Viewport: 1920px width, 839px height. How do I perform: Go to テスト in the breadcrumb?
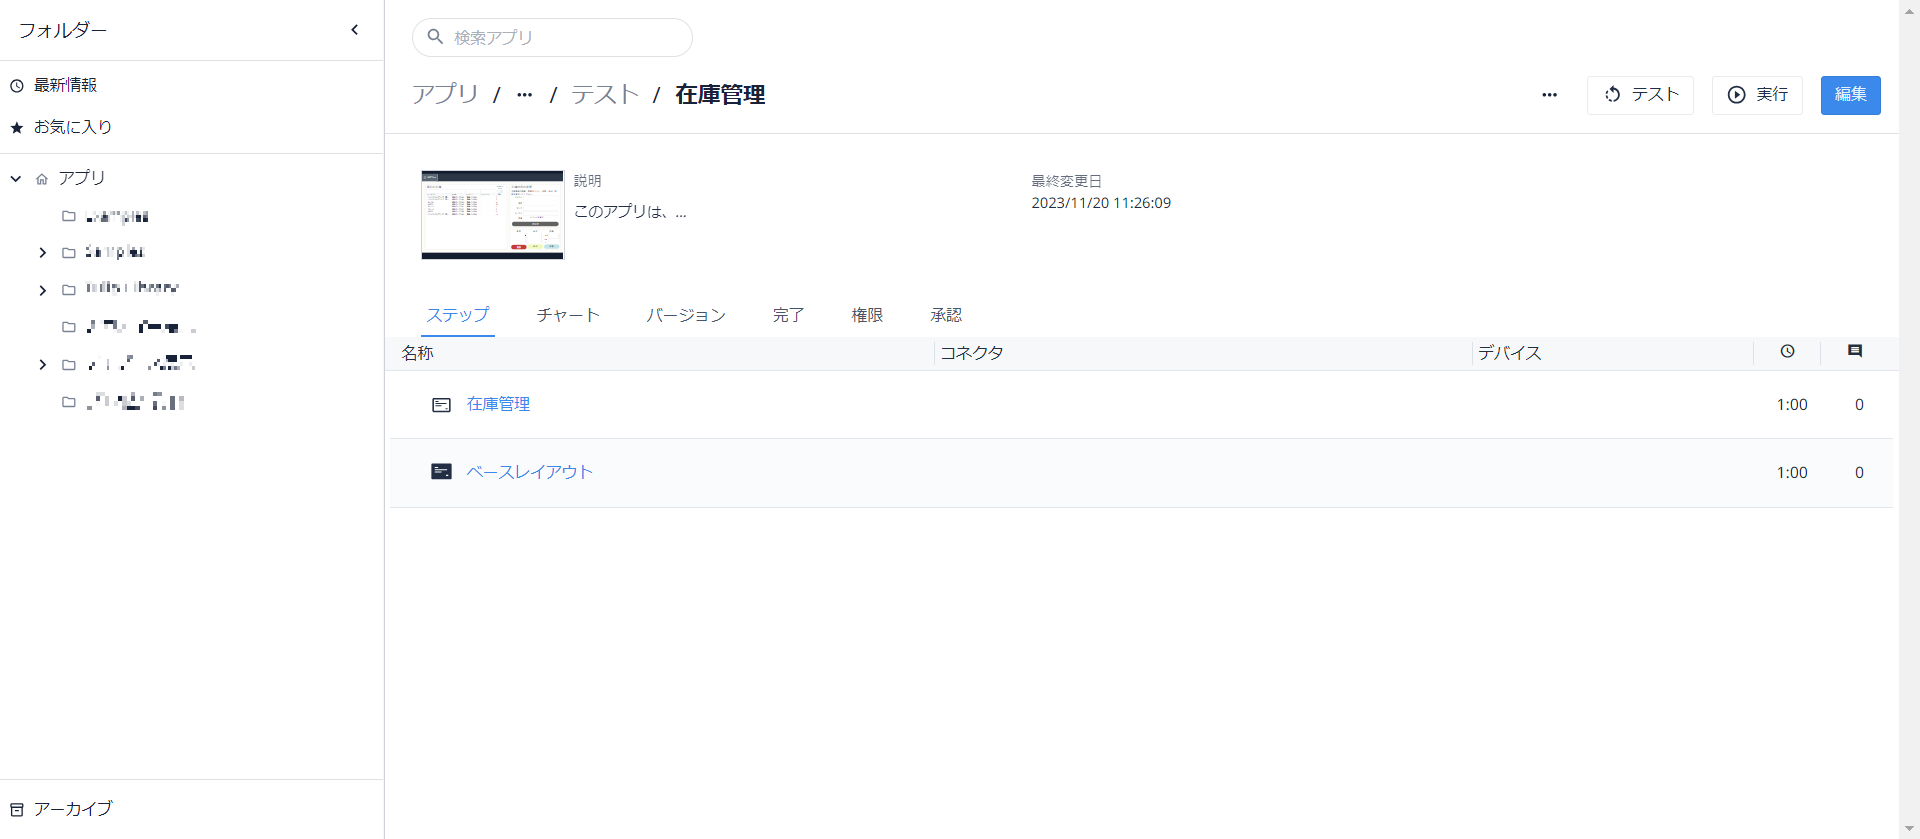coord(605,94)
